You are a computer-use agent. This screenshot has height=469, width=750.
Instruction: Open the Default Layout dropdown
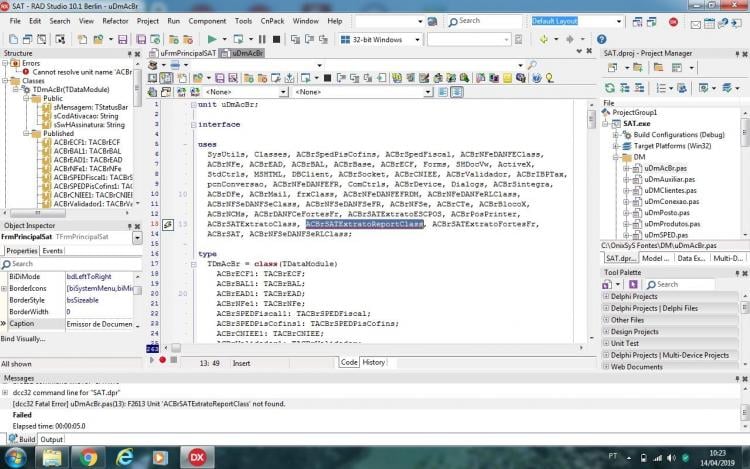point(618,22)
